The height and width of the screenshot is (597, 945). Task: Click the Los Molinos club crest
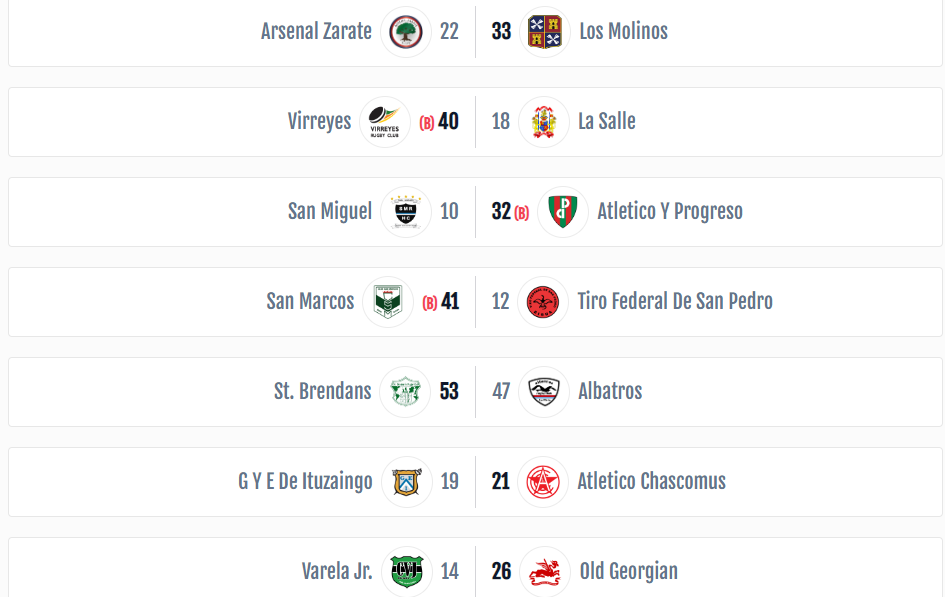[x=545, y=32]
